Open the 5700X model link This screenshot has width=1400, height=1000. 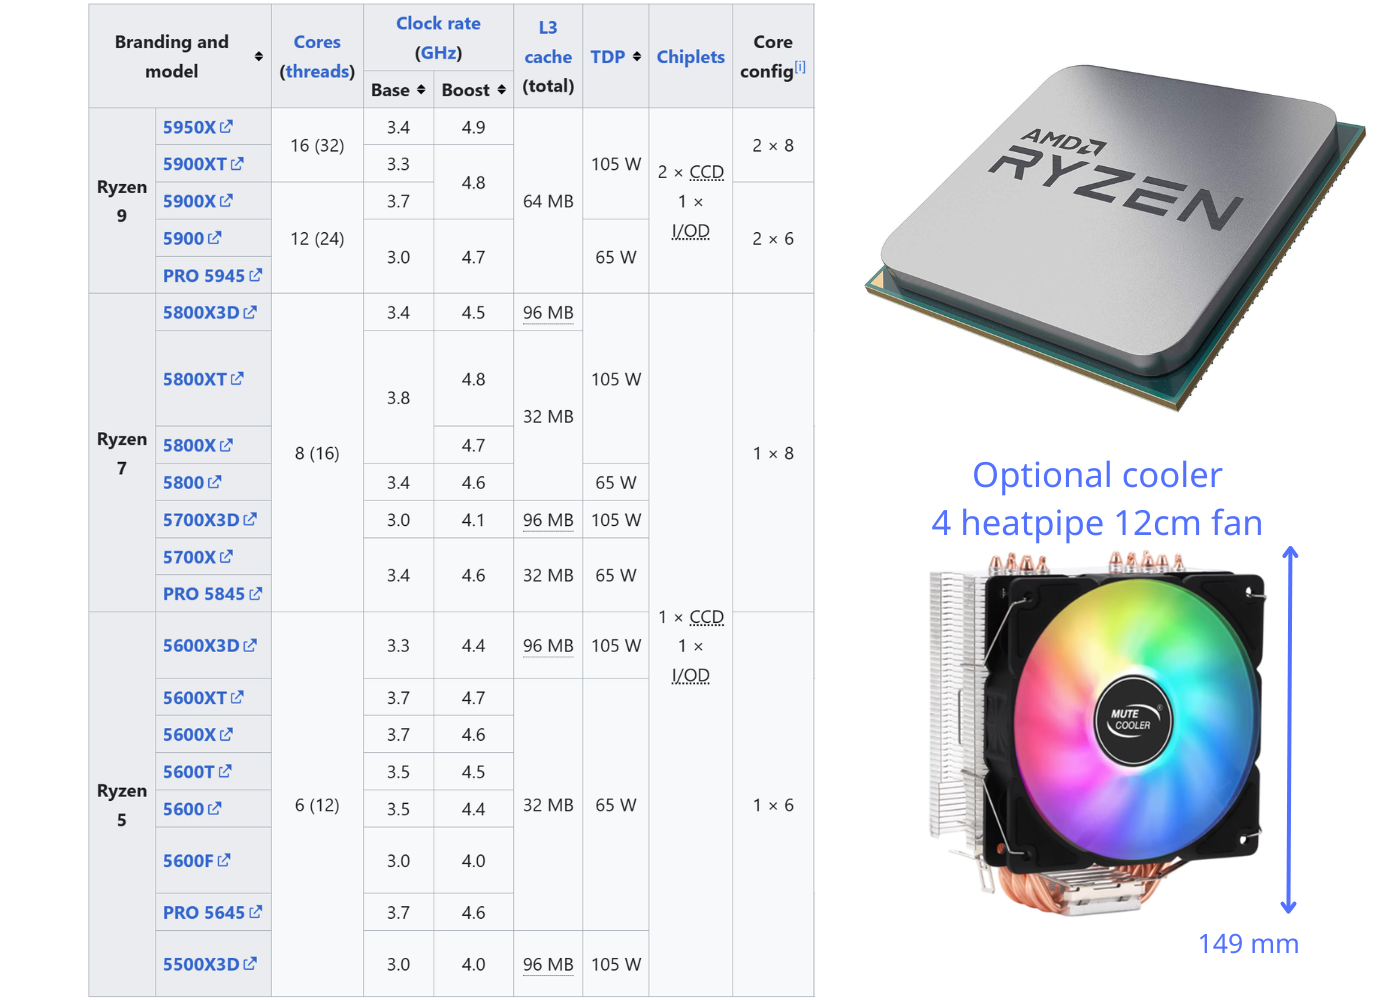coord(197,557)
